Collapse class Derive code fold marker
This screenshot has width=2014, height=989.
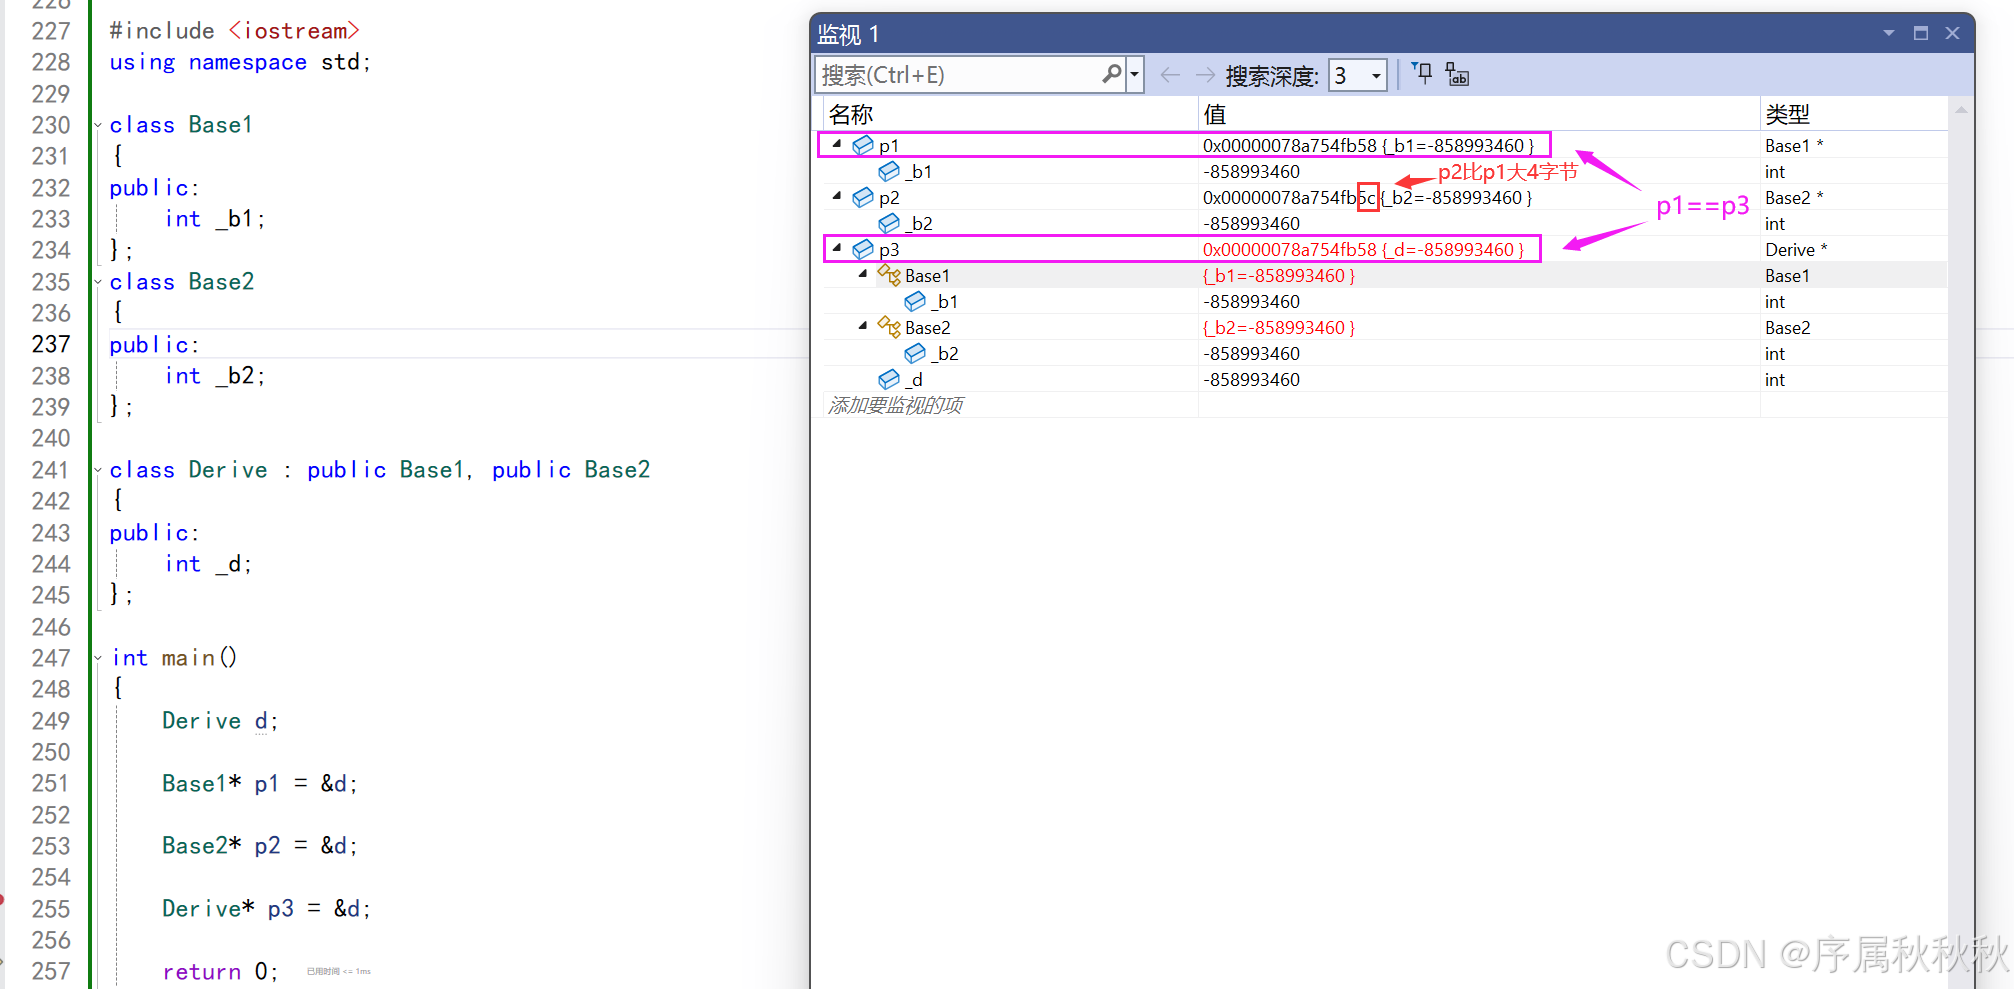tap(98, 470)
